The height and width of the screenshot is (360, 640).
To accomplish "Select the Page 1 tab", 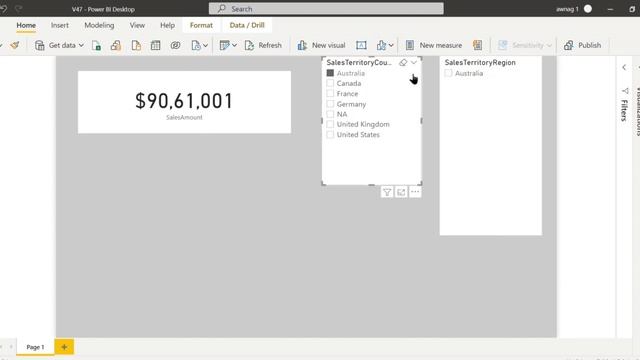I will coord(35,347).
